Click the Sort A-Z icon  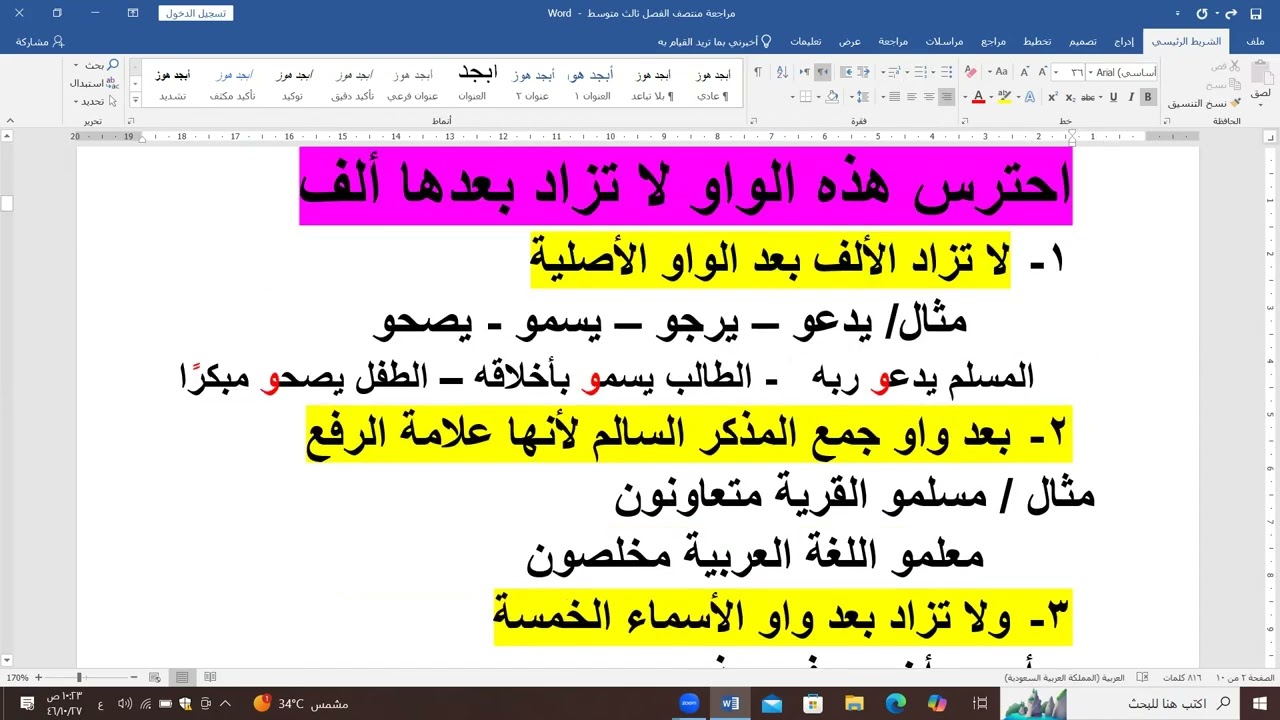782,72
